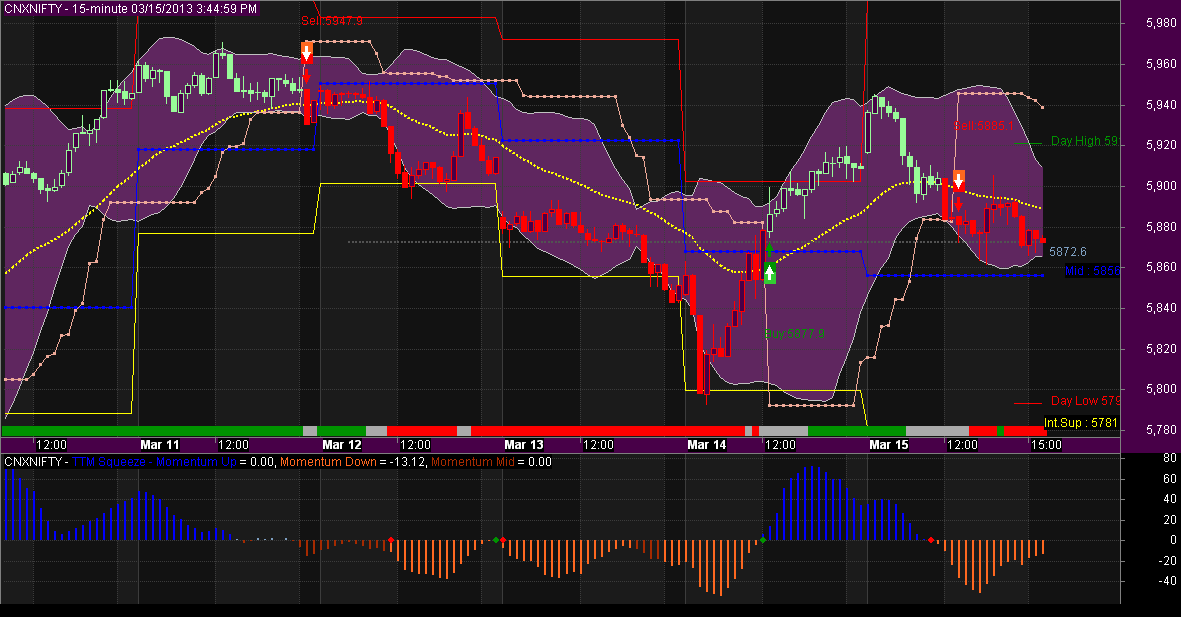Click the Sell:5885.1 signal label
1181x617 pixels.
(984, 126)
